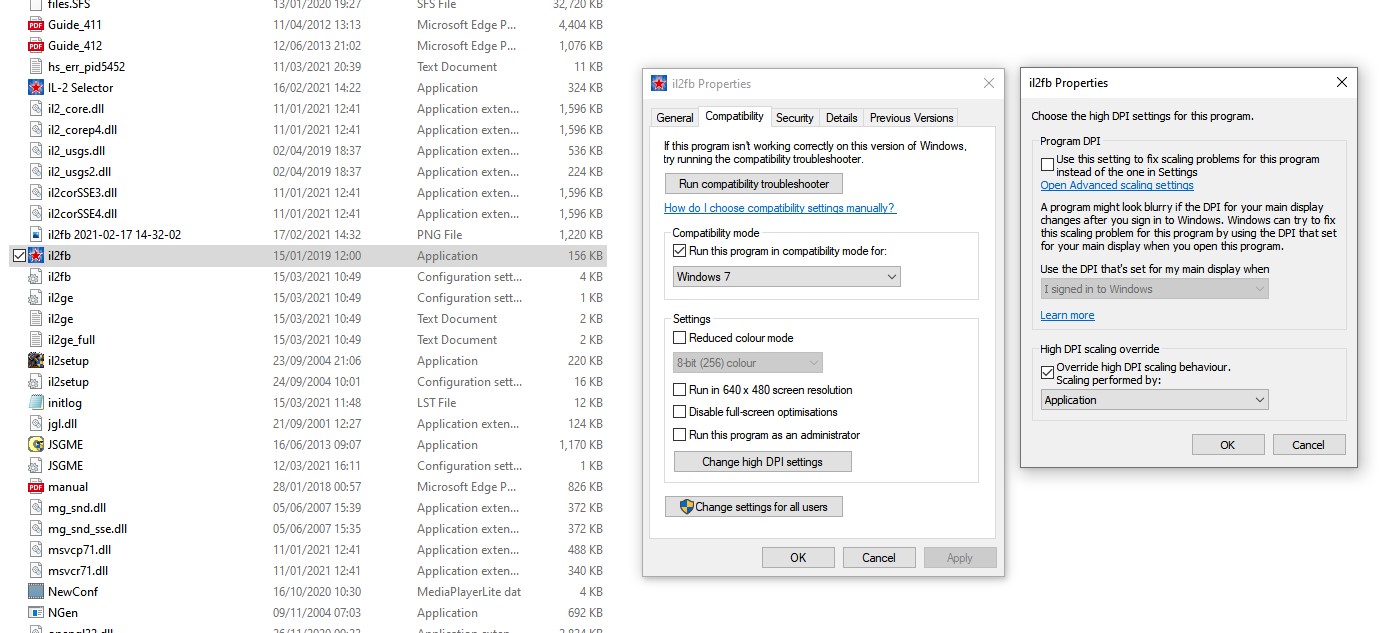1383x633 pixels.
Task: Click the il2fb 2021-02-17 PNG file icon
Action: [x=36, y=234]
